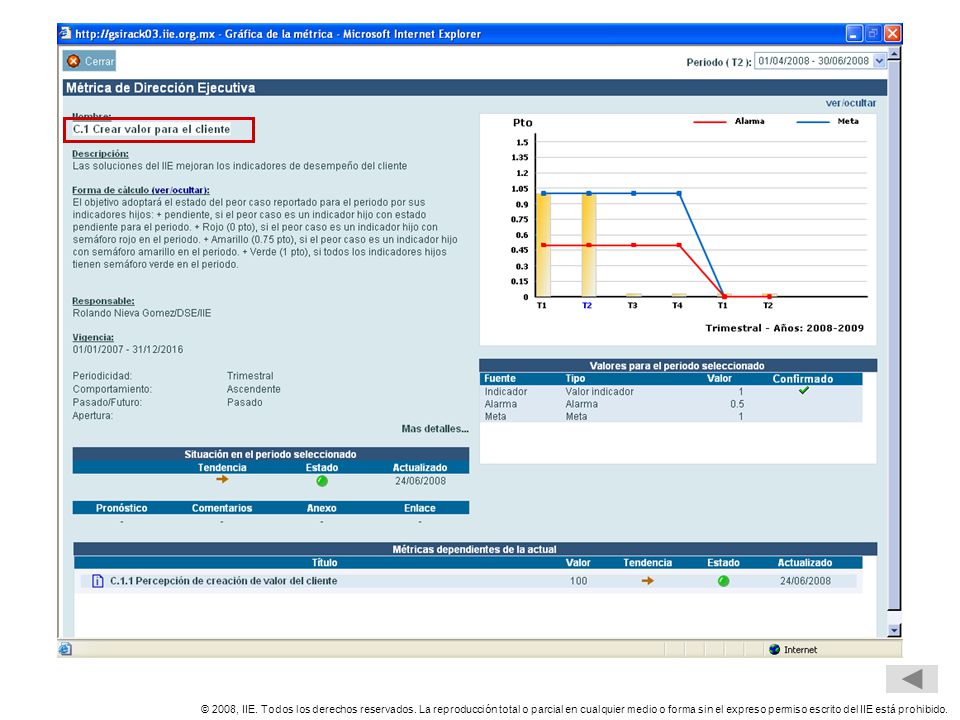Click the Internet Explorer page icon in title bar
The image size is (960, 720).
(66, 33)
